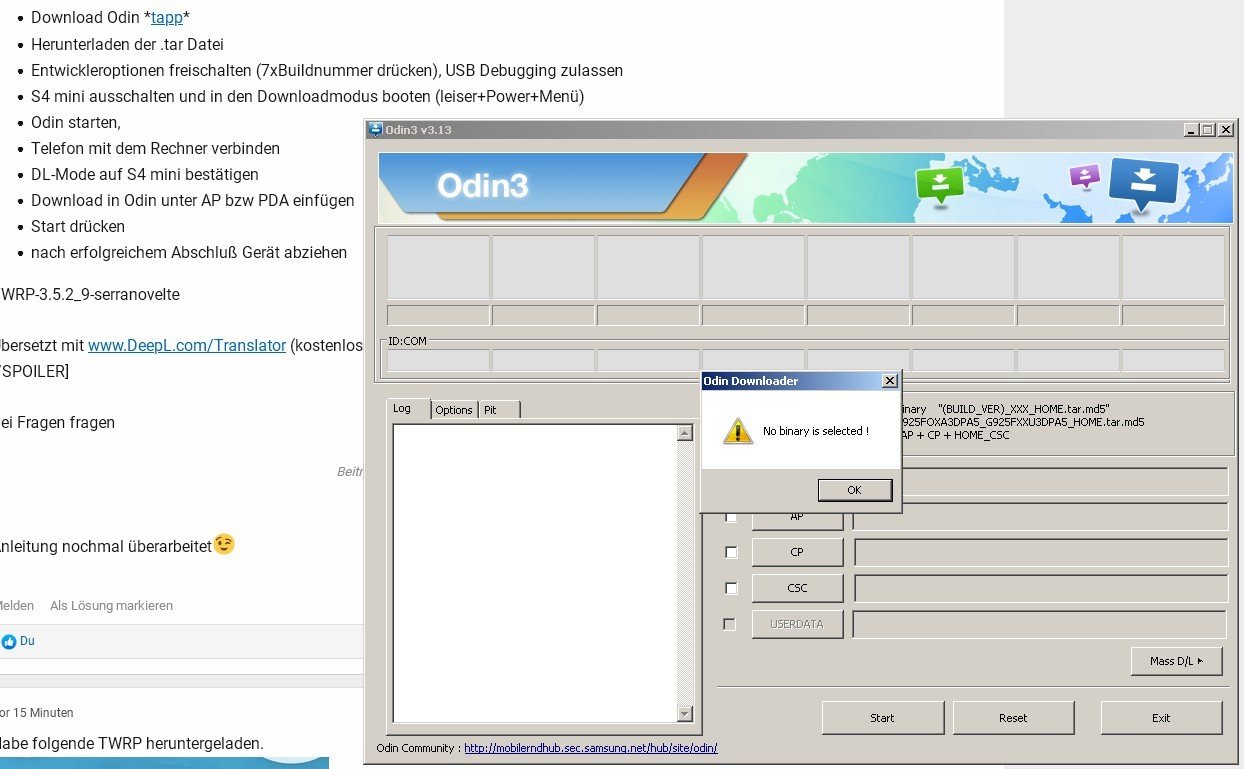Click the log scrollbar down arrow
This screenshot has height=769, width=1244.
(685, 714)
